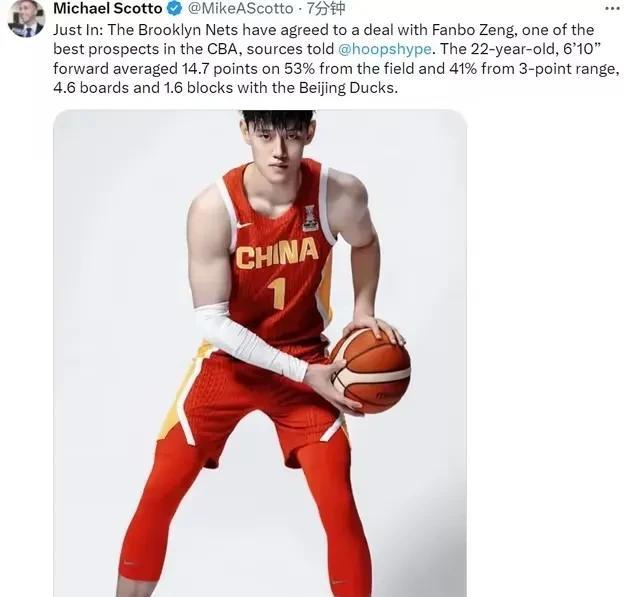
Task: Click the name "Fanbo Zeng" in the tweet
Action: (474, 30)
